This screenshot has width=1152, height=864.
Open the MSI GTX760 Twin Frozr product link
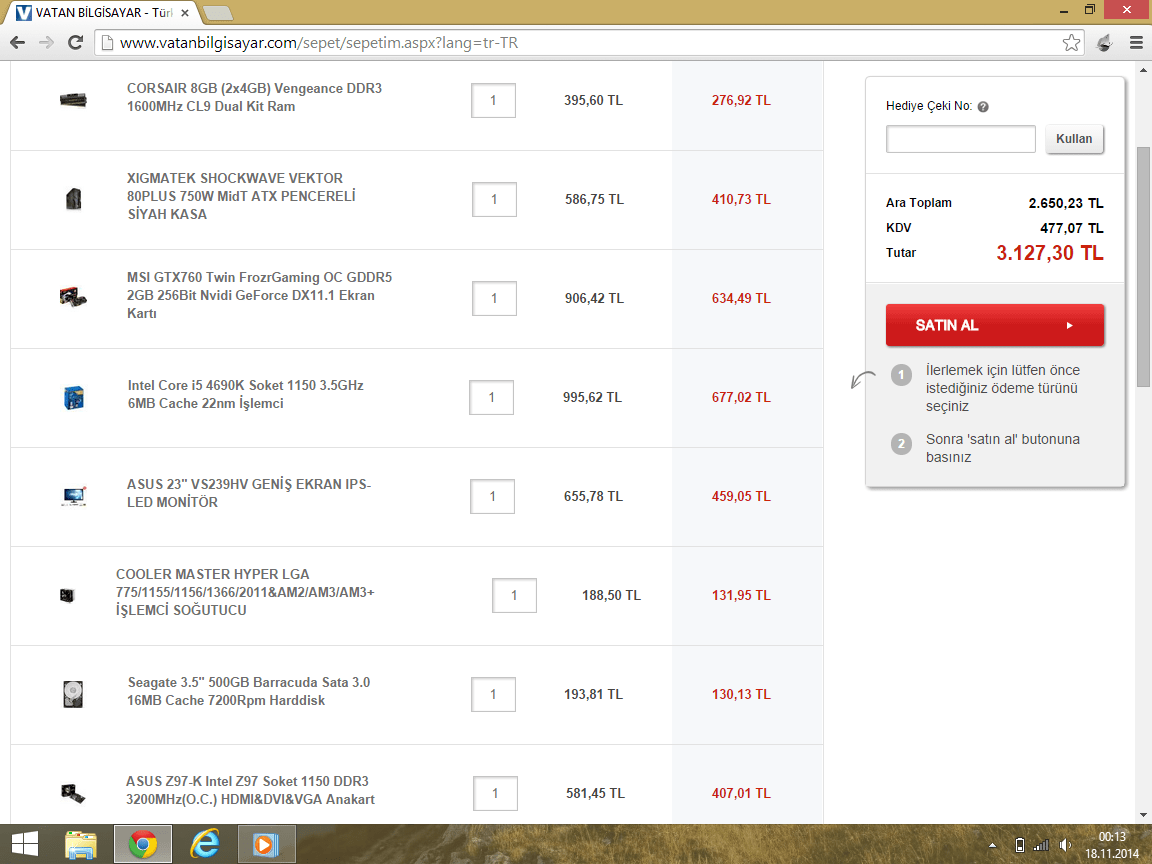[x=259, y=295]
